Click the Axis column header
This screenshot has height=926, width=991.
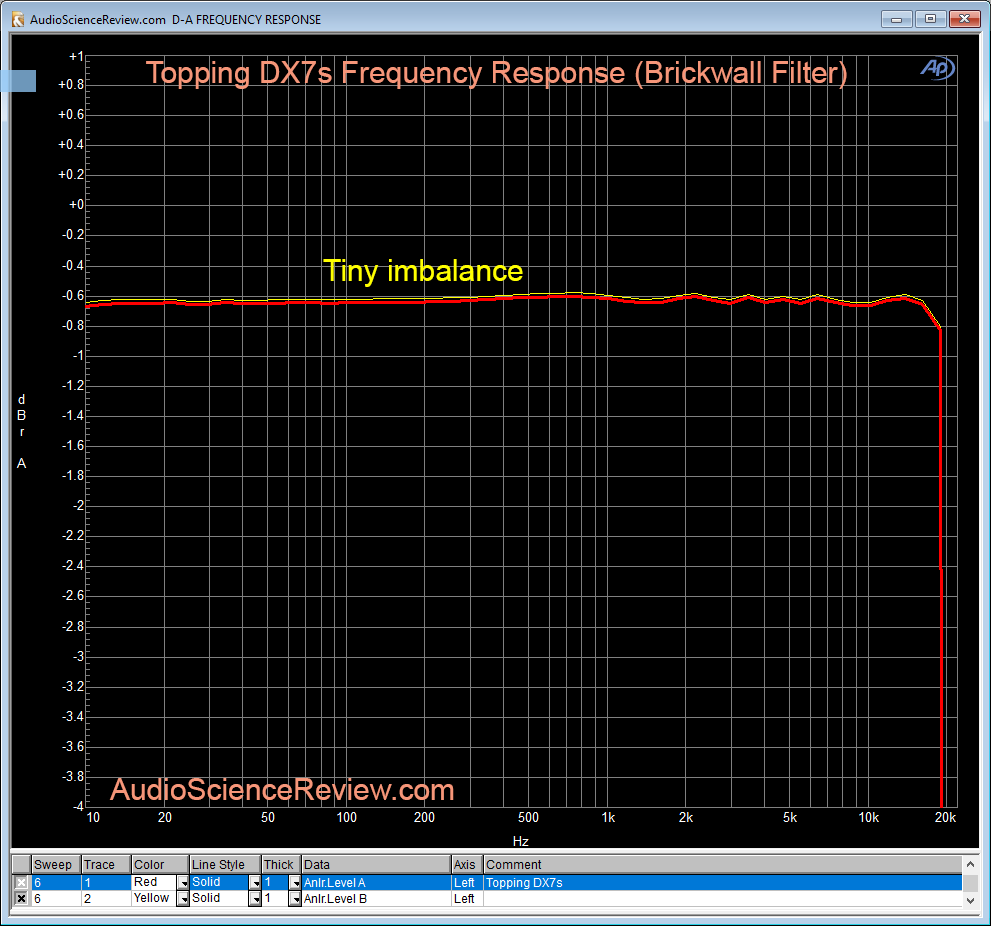468,865
